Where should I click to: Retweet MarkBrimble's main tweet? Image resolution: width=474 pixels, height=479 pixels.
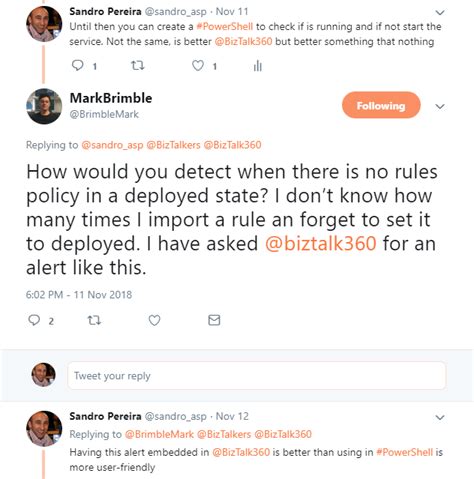[x=94, y=321]
